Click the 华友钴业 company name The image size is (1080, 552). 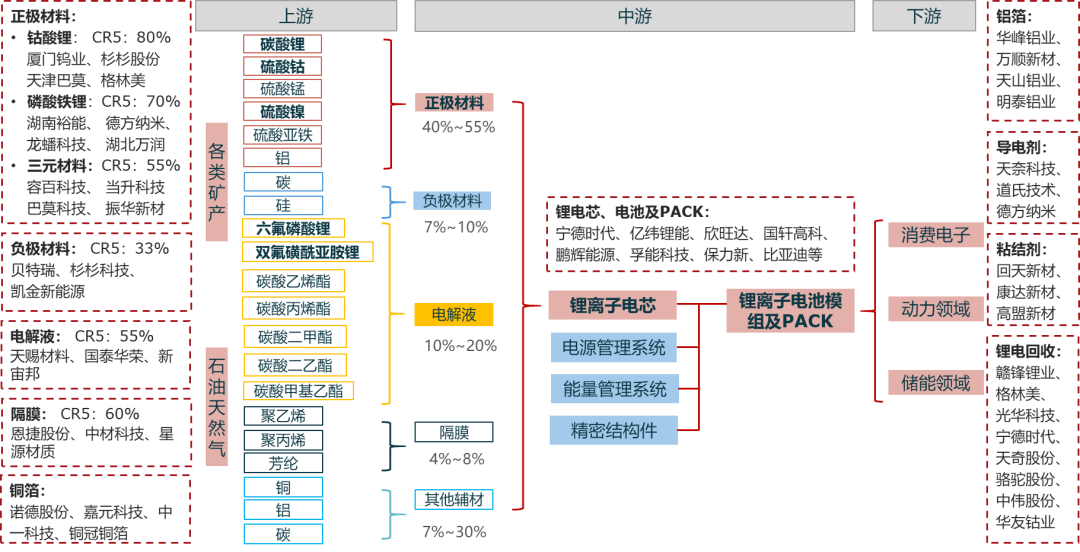click(x=1026, y=522)
